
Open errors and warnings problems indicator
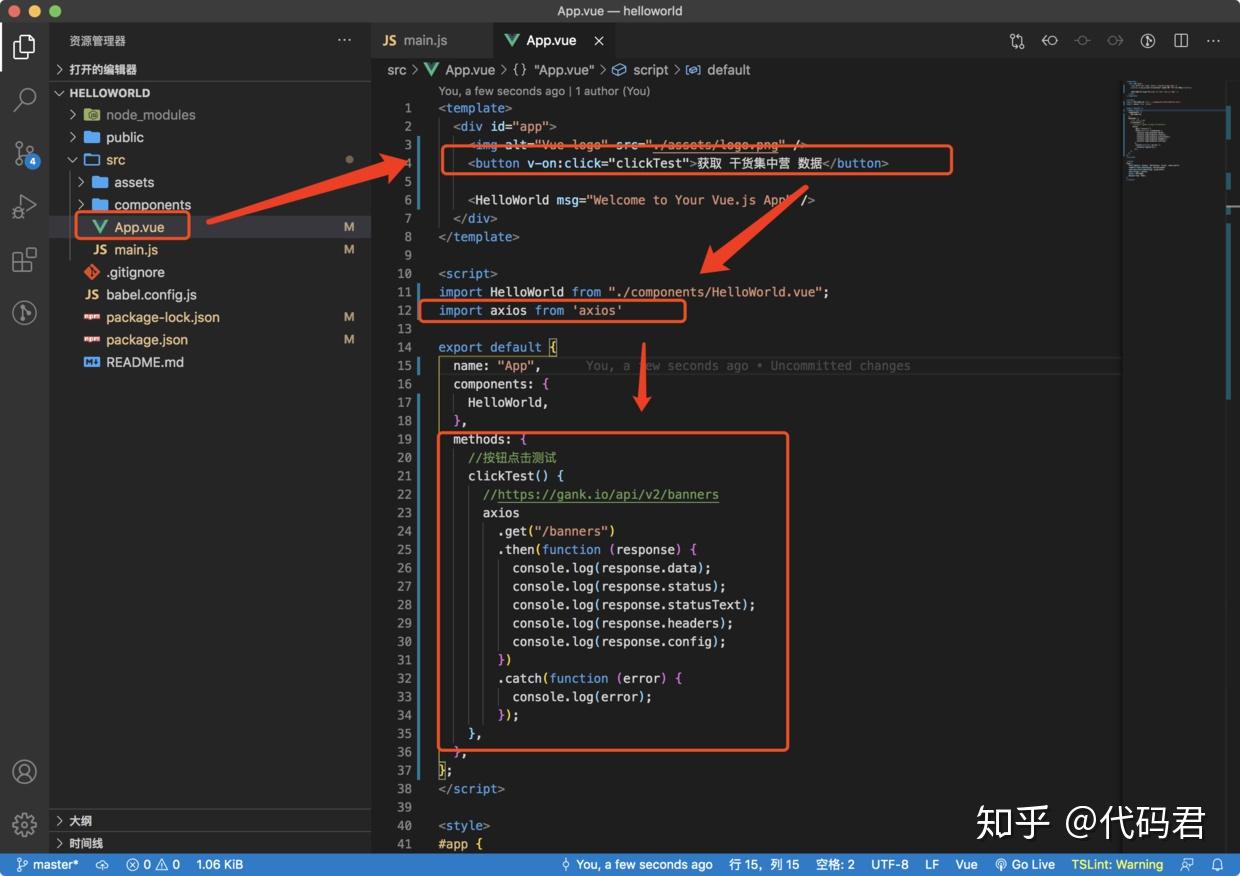coord(153,865)
